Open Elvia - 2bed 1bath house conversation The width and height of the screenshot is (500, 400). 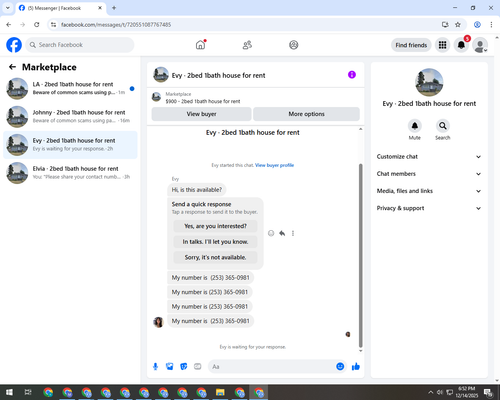pyautogui.click(x=70, y=173)
